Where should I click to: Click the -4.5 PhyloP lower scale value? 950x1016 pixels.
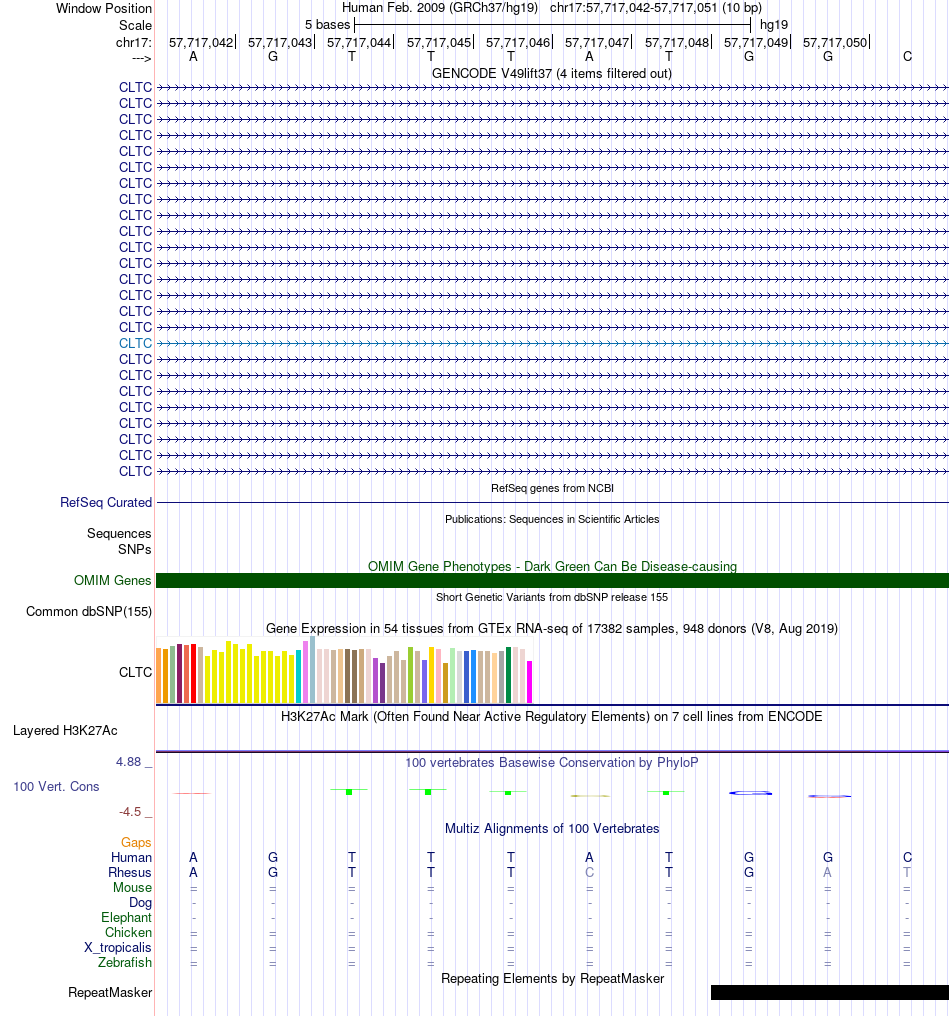click(x=130, y=812)
